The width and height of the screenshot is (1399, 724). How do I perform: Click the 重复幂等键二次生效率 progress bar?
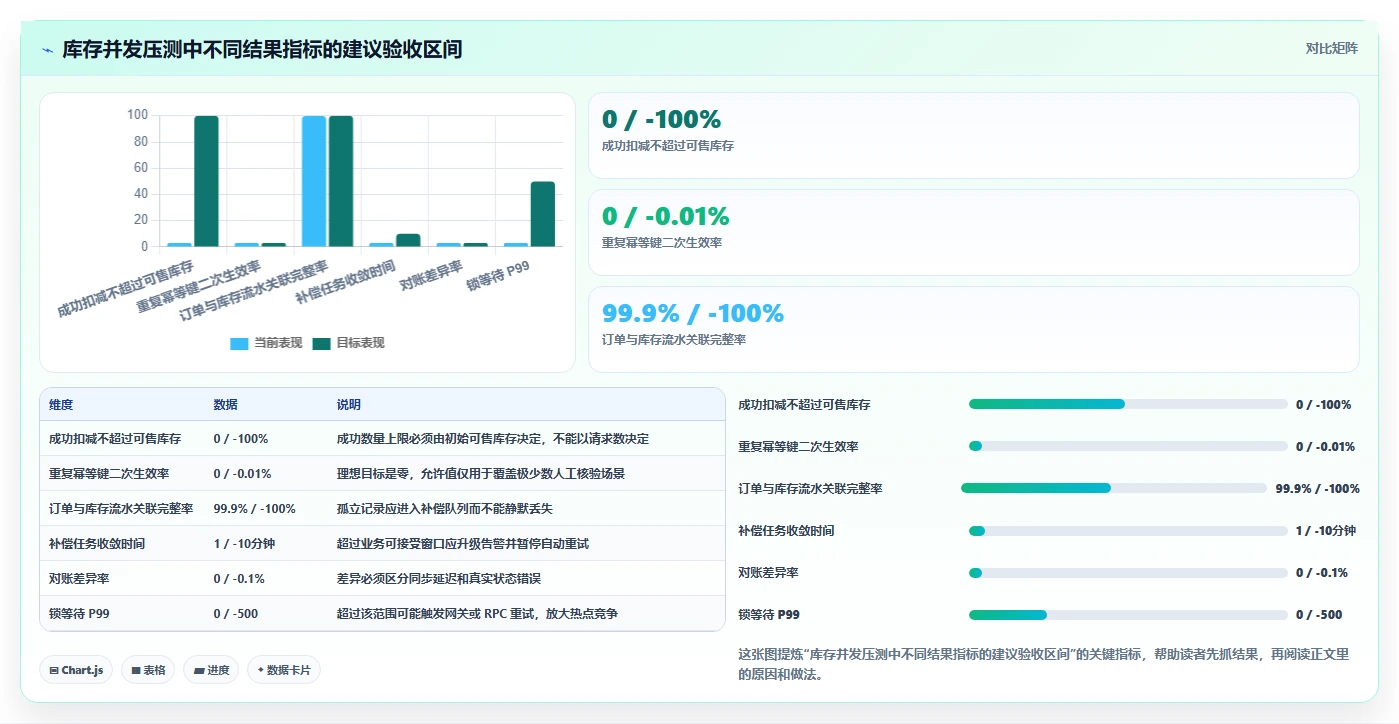(1128, 446)
